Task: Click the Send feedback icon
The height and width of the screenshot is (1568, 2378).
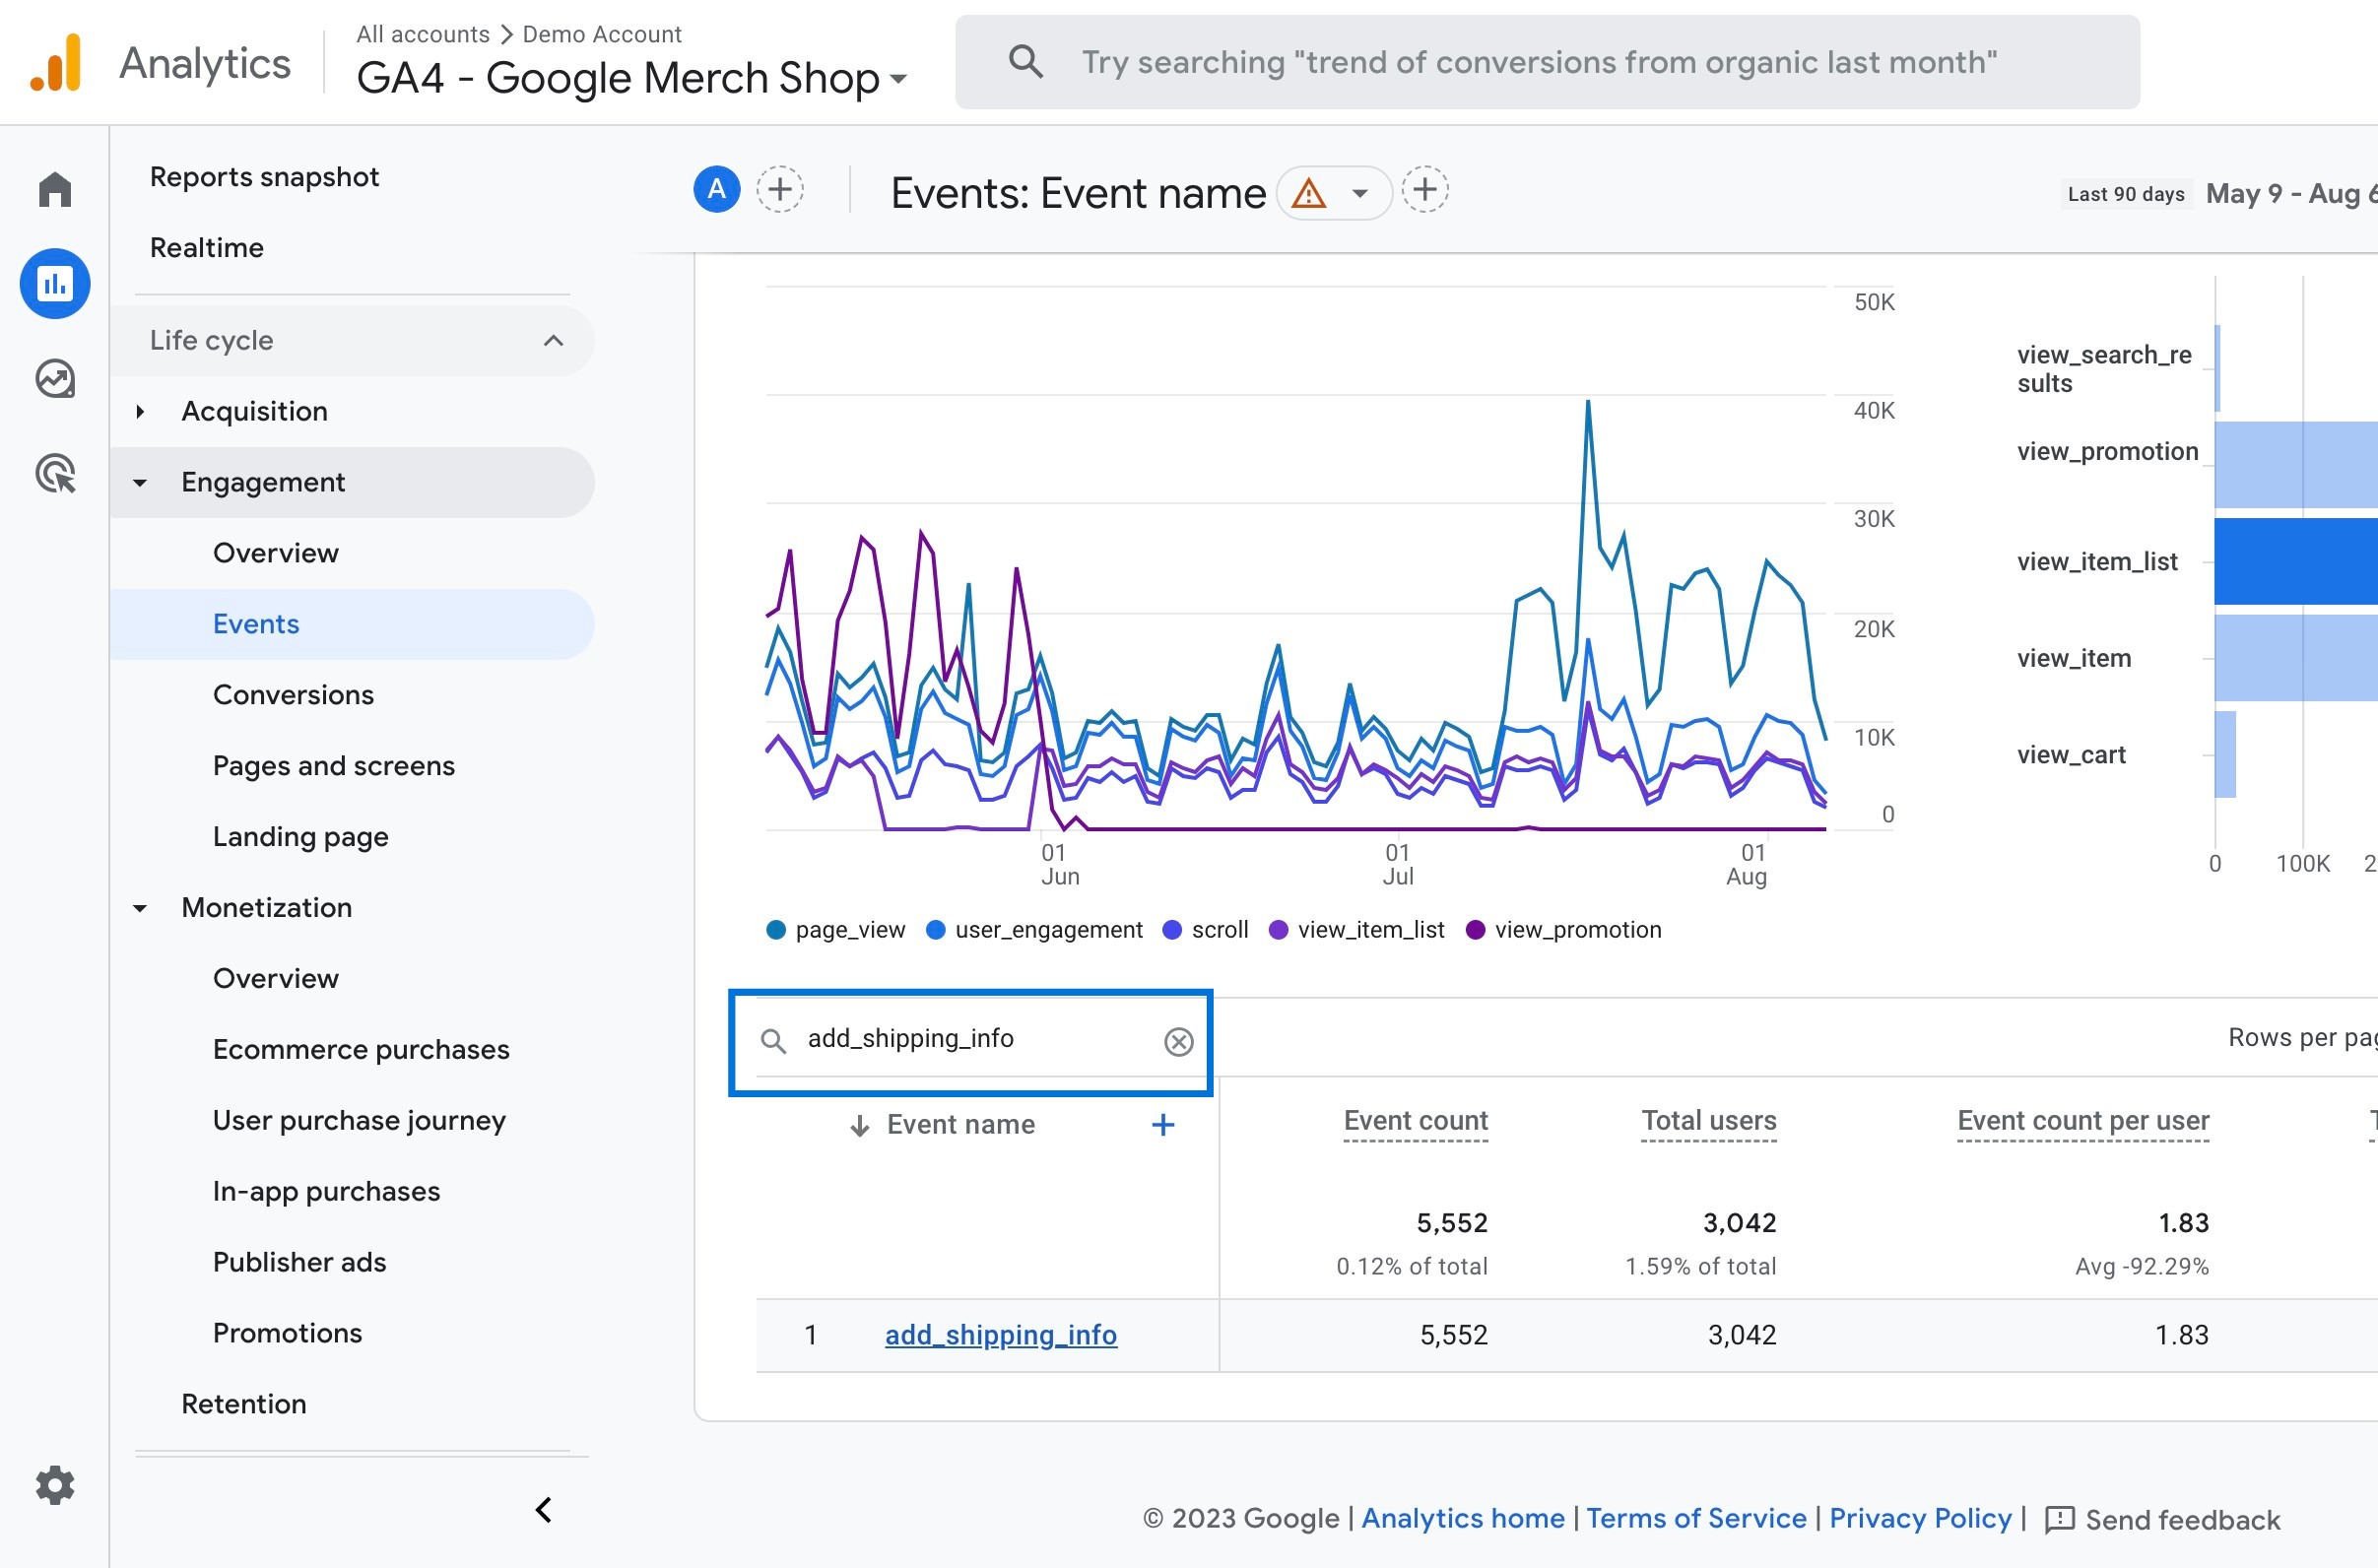Action: [2060, 1520]
